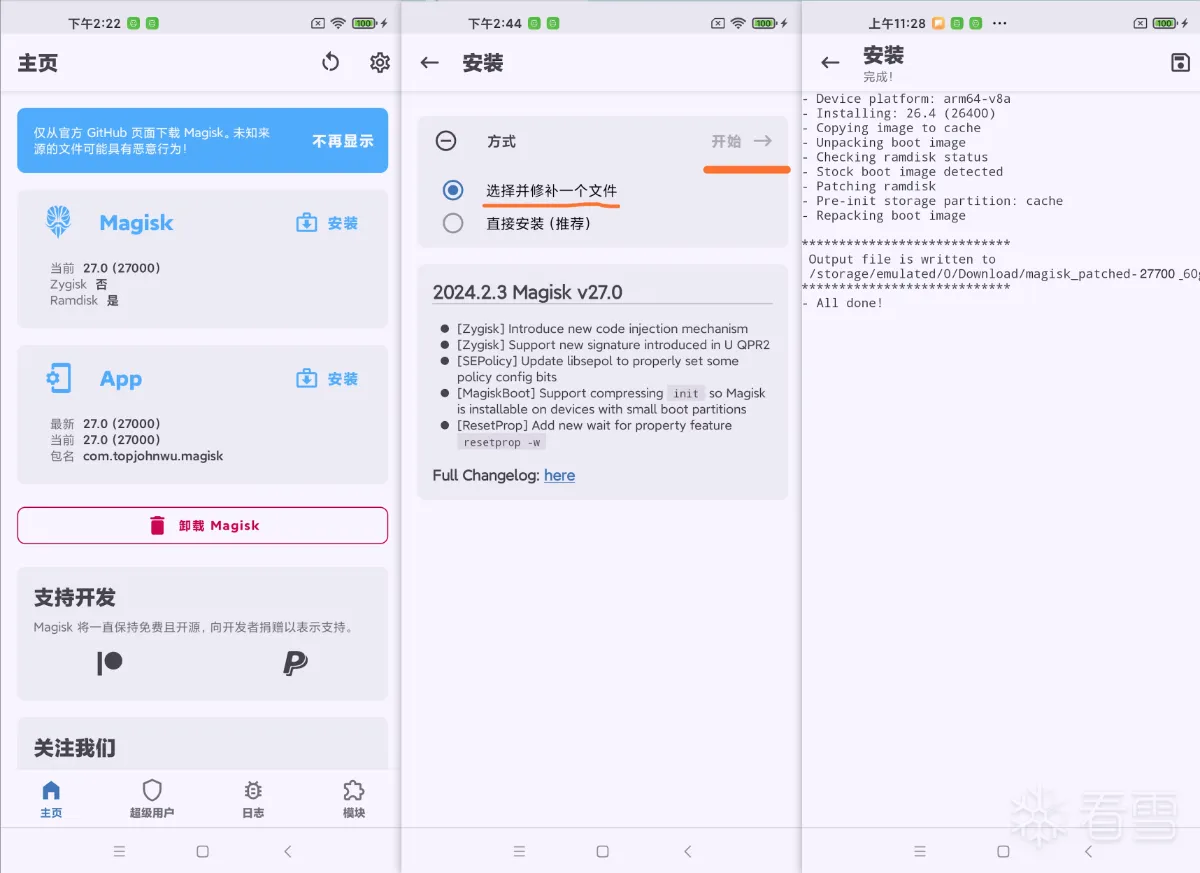Install Magisk via the Magisk card button
Viewport: 1200px width, 873px height.
[327, 223]
